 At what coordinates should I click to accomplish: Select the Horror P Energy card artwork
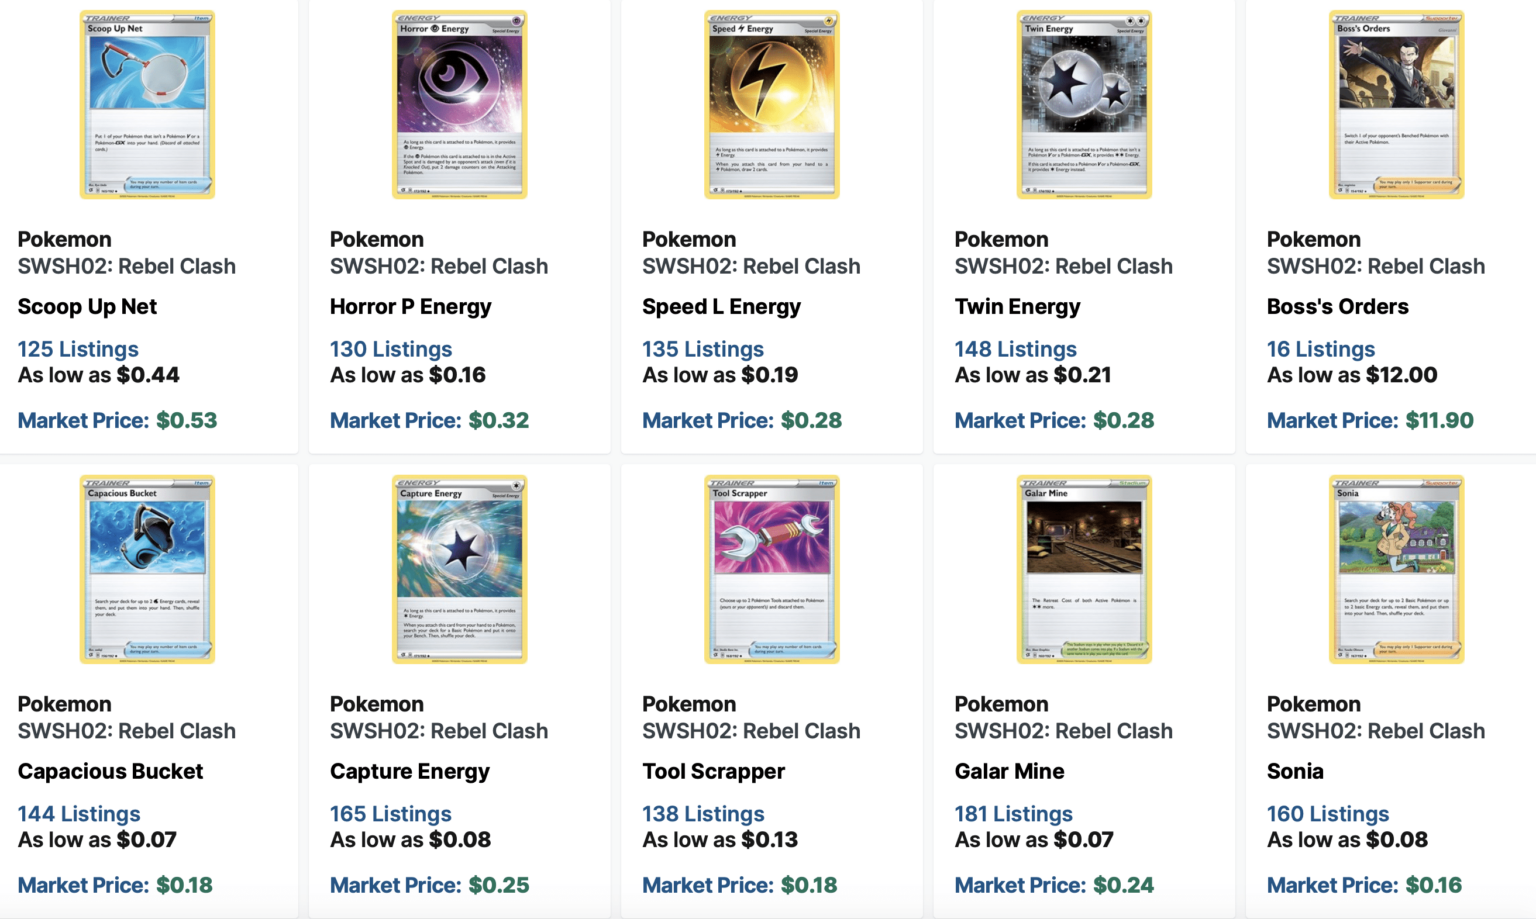point(458,104)
